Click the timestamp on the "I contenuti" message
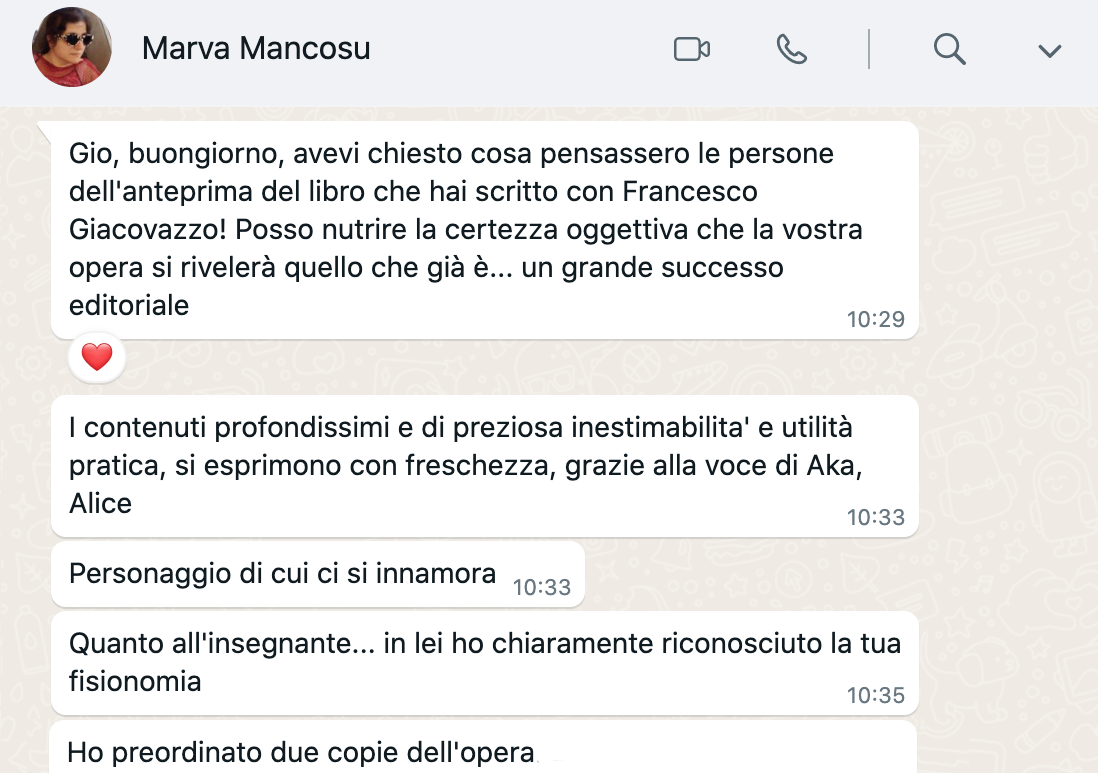This screenshot has width=1098, height=773. [x=875, y=517]
